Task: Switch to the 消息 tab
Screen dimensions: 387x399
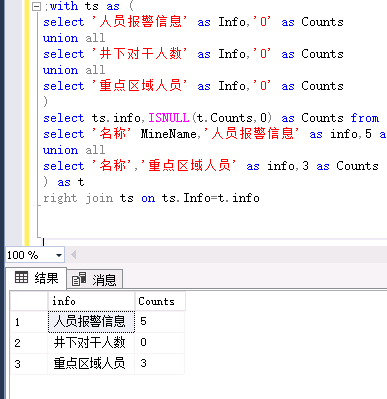Action: (x=95, y=279)
